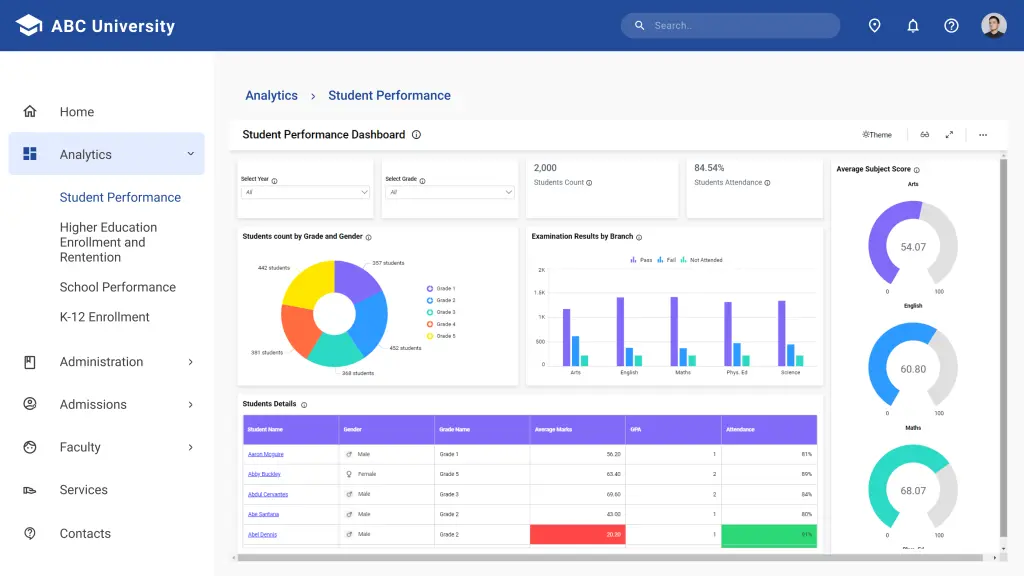
Task: Expand the dashboard to fullscreen
Action: [x=949, y=134]
